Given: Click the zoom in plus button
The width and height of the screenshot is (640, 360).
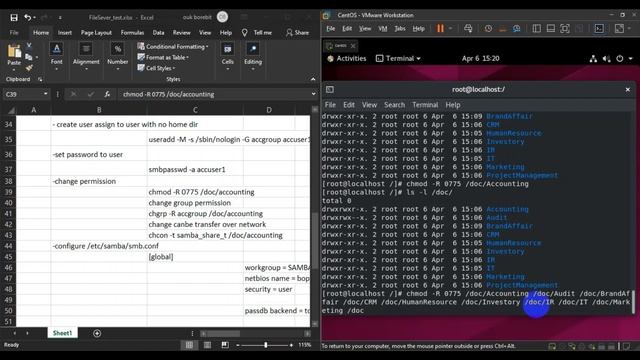Looking at the screenshot, I should [x=291, y=345].
